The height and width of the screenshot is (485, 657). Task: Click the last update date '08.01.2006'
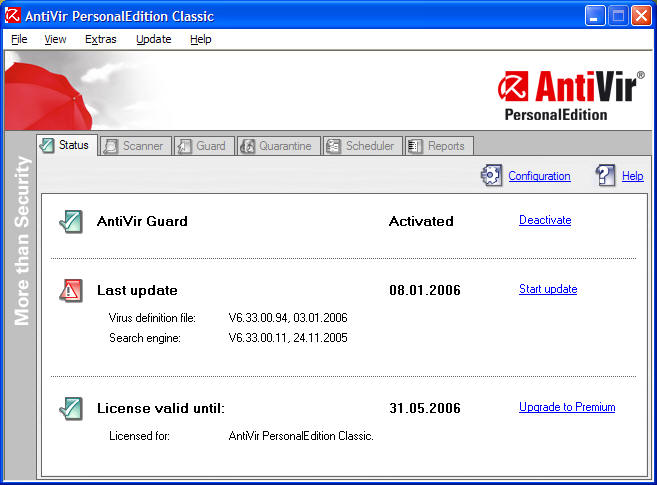click(x=425, y=290)
